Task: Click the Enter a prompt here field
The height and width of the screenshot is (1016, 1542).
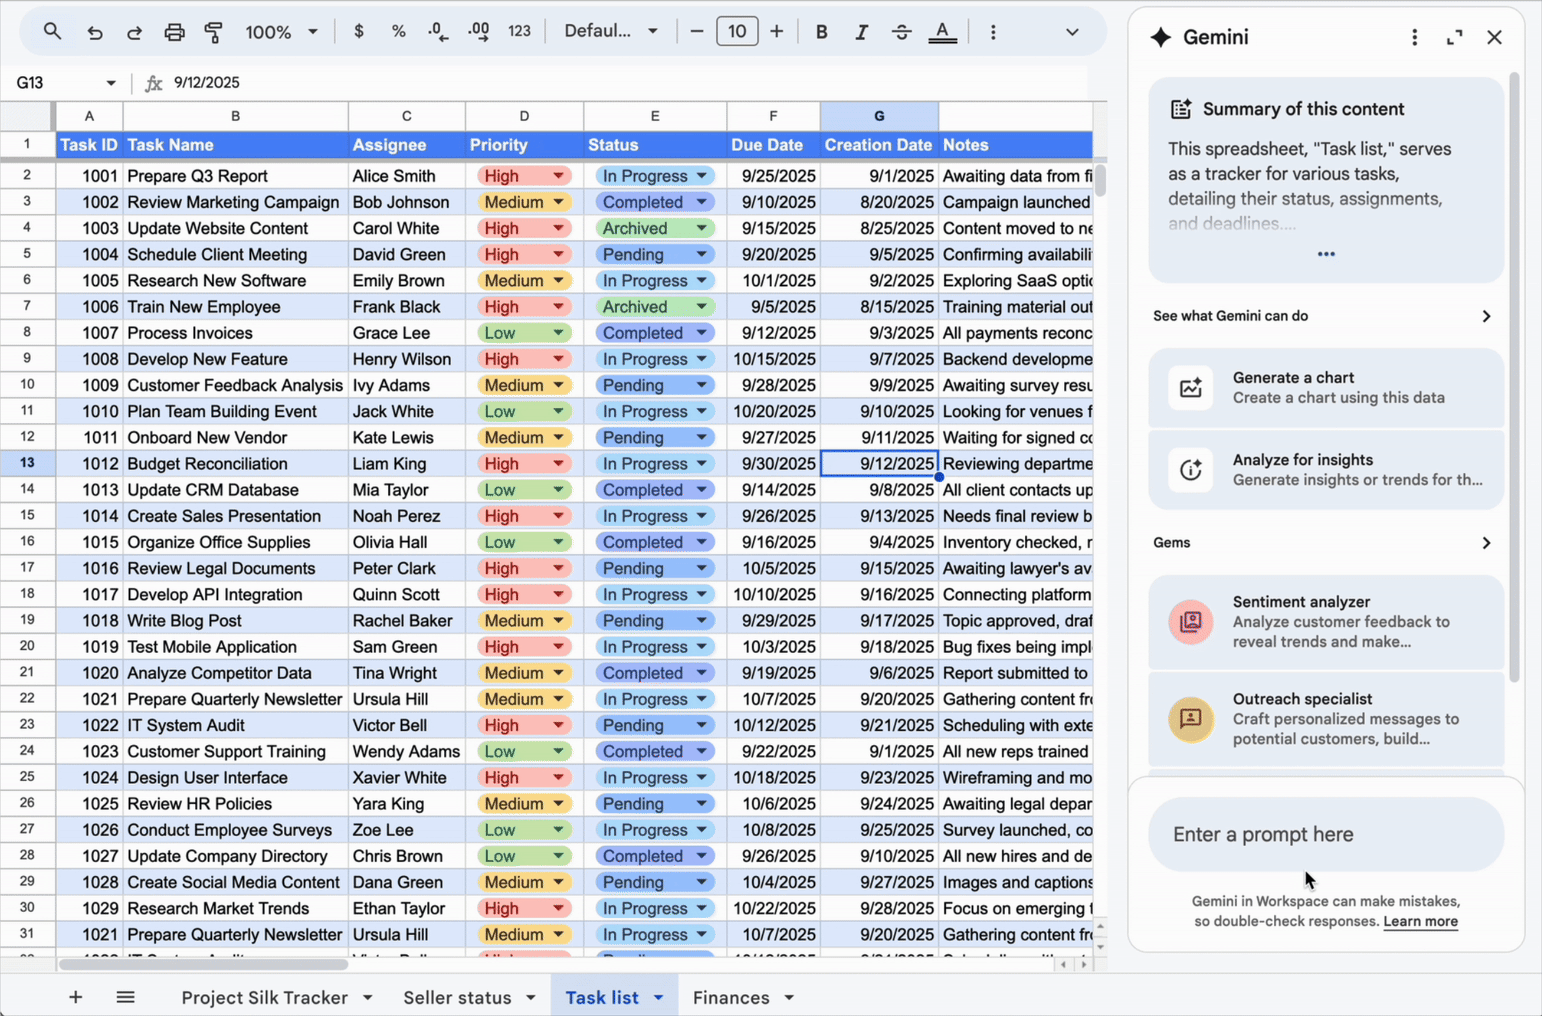Action: (x=1325, y=834)
